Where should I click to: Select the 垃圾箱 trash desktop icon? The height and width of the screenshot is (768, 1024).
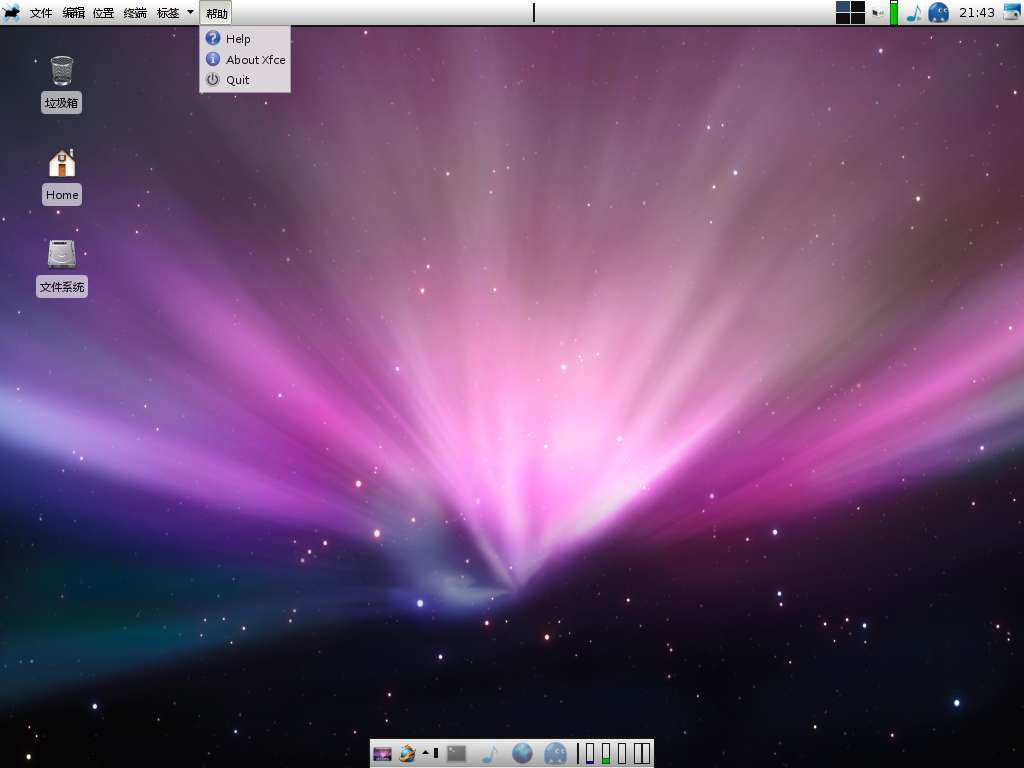point(61,84)
